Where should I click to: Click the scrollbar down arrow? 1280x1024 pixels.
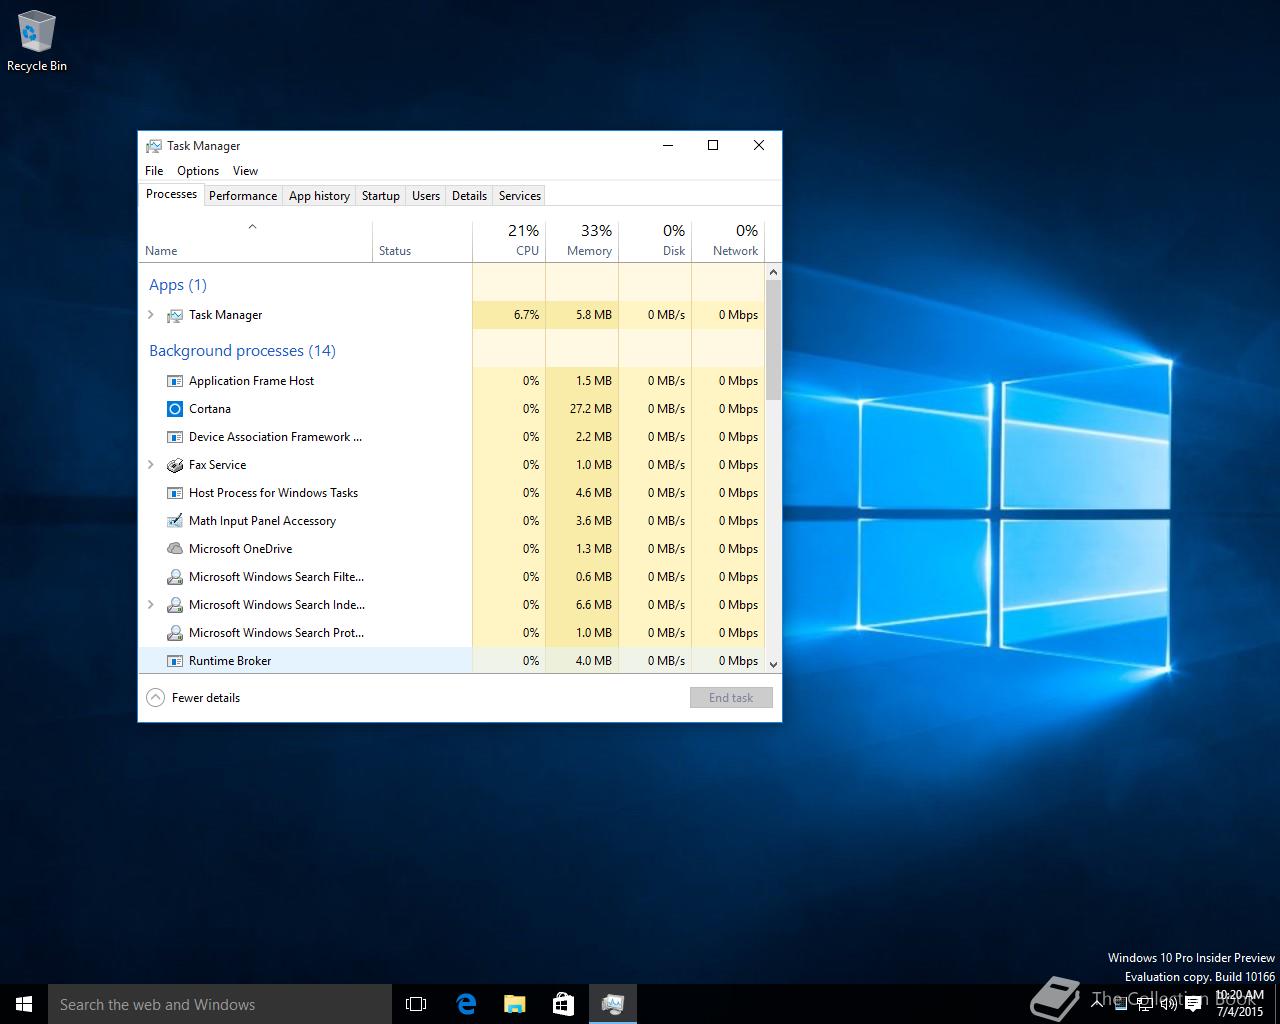click(773, 664)
